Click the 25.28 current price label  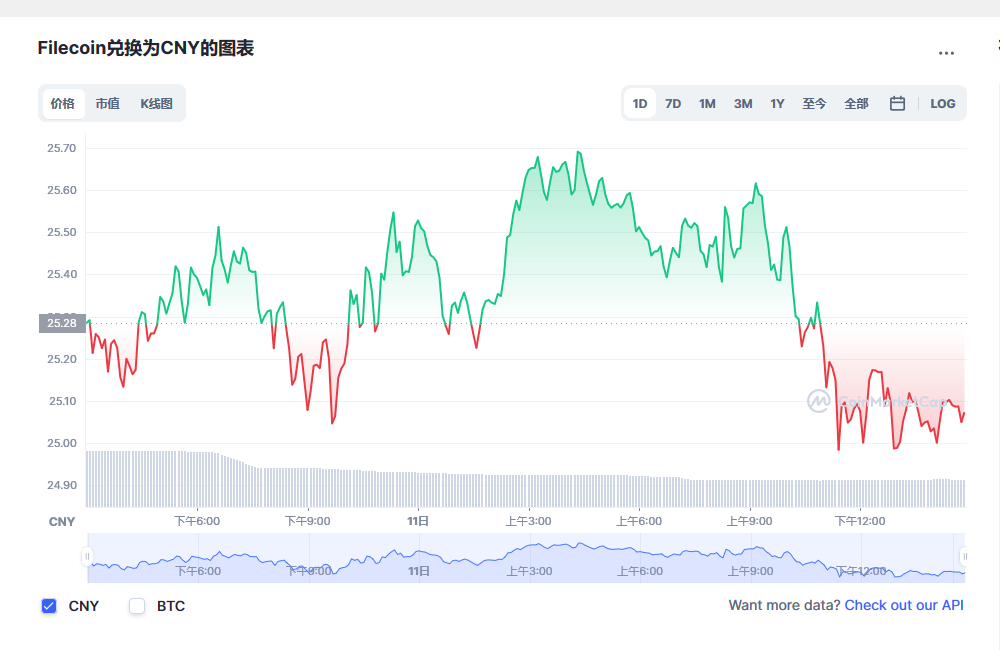(x=62, y=323)
